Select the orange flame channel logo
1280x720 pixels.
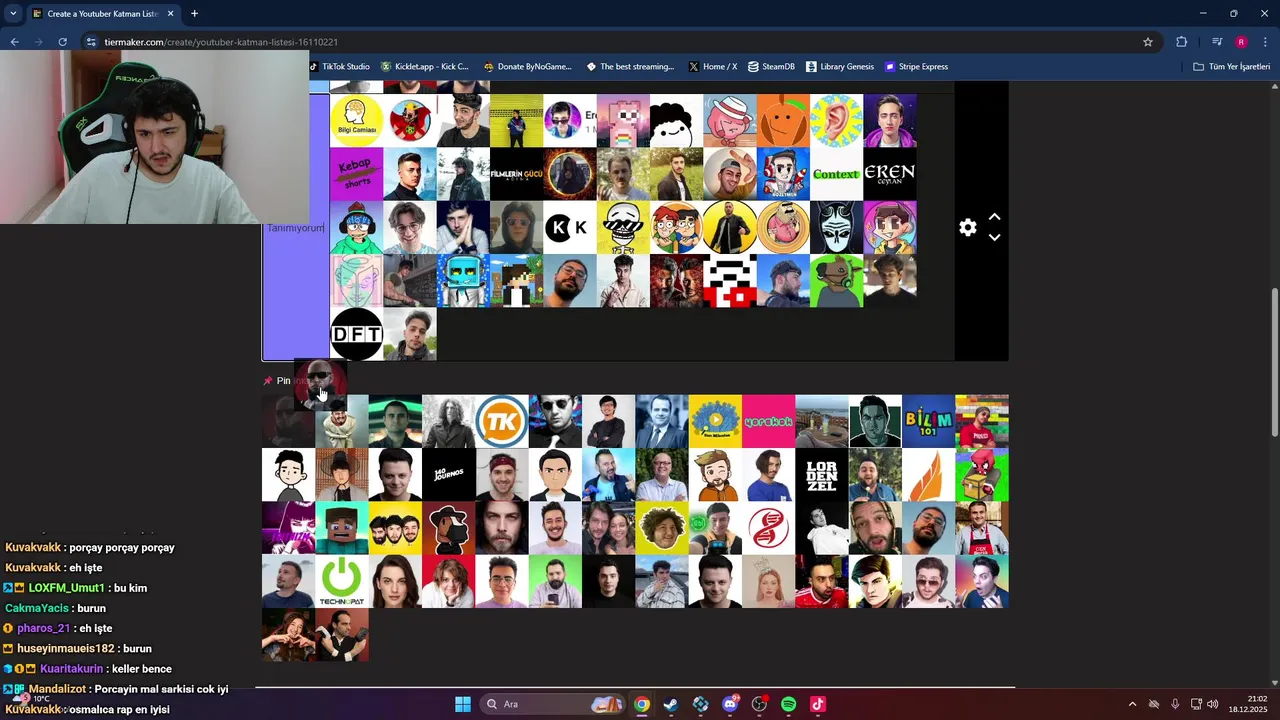pyautogui.click(x=928, y=474)
